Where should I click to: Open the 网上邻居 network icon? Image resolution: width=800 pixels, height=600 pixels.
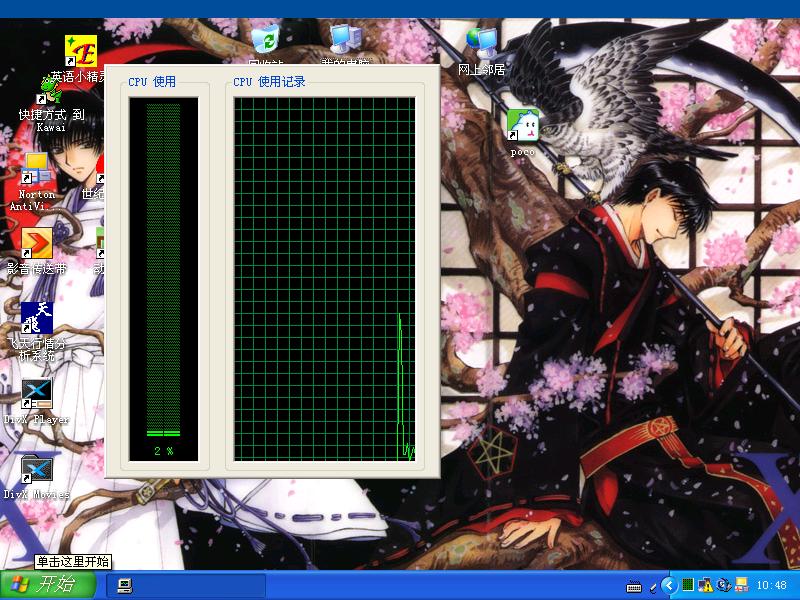tap(481, 44)
